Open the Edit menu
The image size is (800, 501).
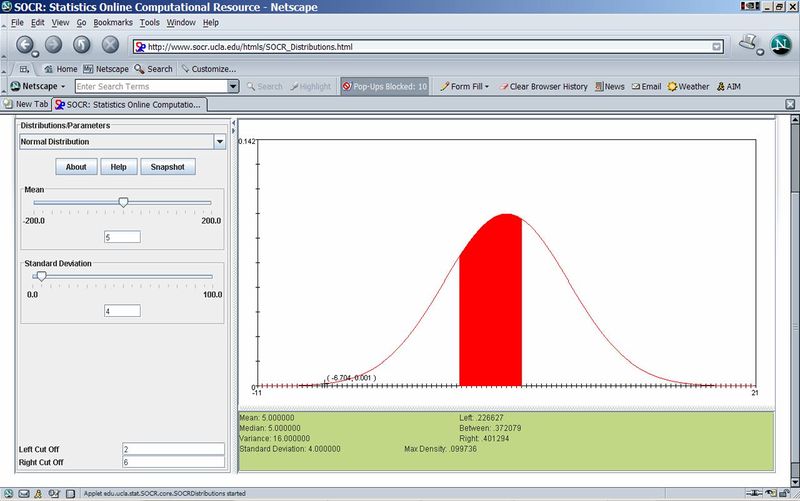(37, 22)
